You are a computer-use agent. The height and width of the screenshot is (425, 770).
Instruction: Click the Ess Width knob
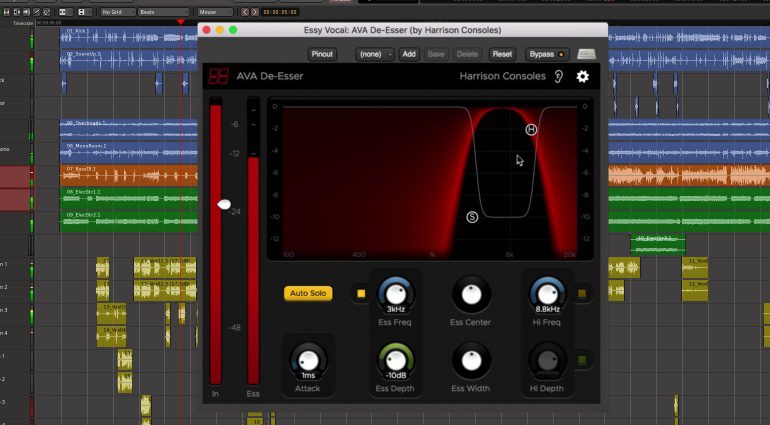click(x=470, y=360)
